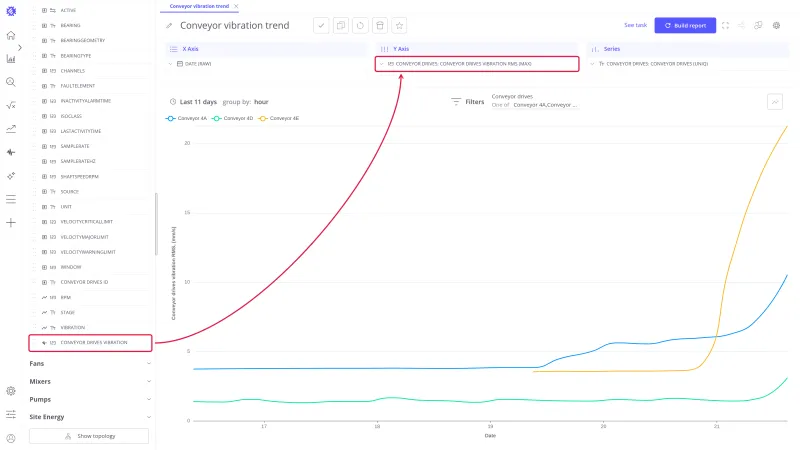This screenshot has width=800, height=450.
Task: Close the Conveyor vibration trend tab
Action: click(x=236, y=6)
